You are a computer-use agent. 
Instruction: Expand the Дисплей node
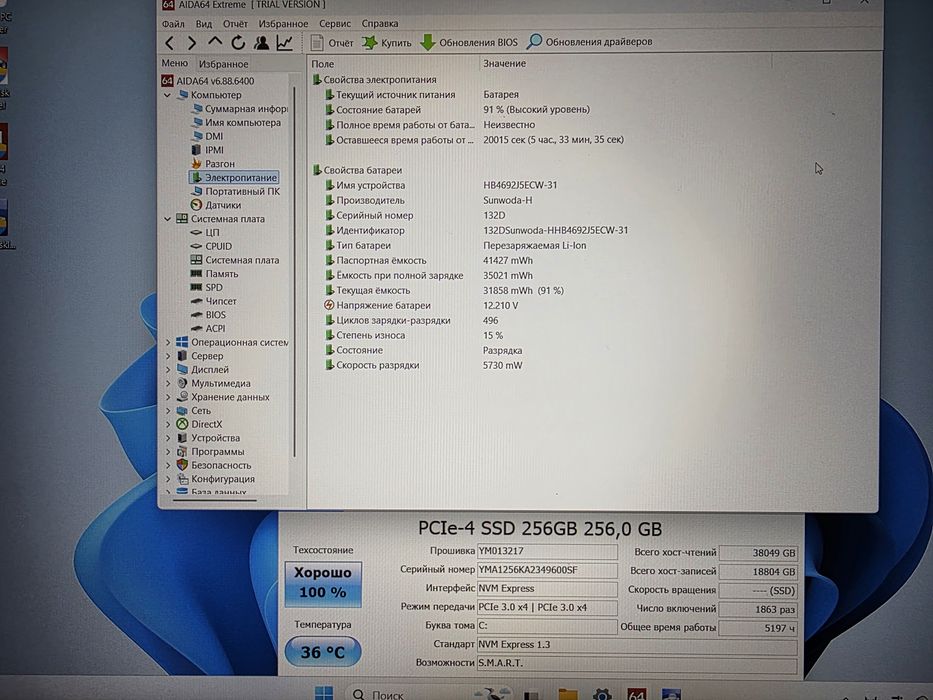click(167, 370)
